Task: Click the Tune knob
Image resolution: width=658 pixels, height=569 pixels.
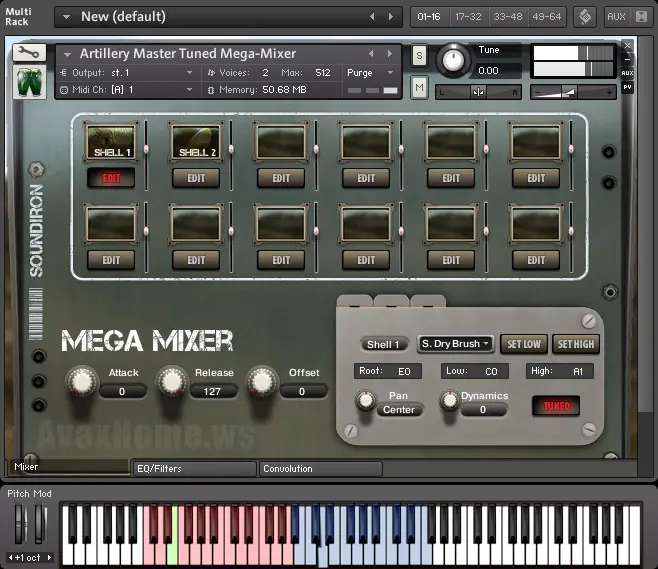Action: click(453, 60)
